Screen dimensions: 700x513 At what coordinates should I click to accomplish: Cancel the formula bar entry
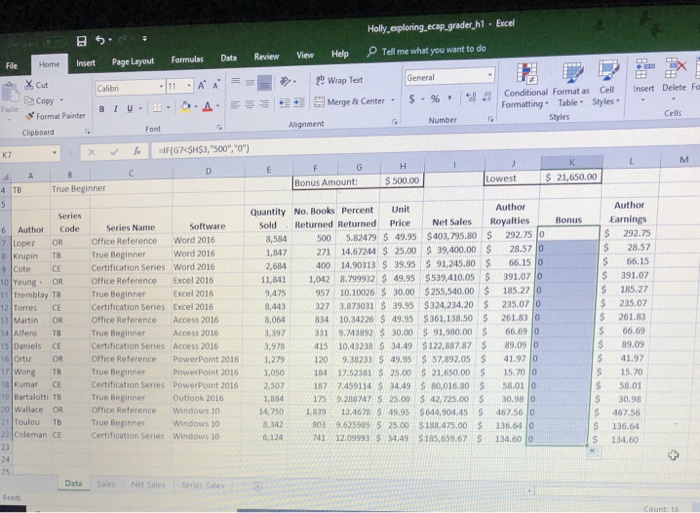point(92,152)
